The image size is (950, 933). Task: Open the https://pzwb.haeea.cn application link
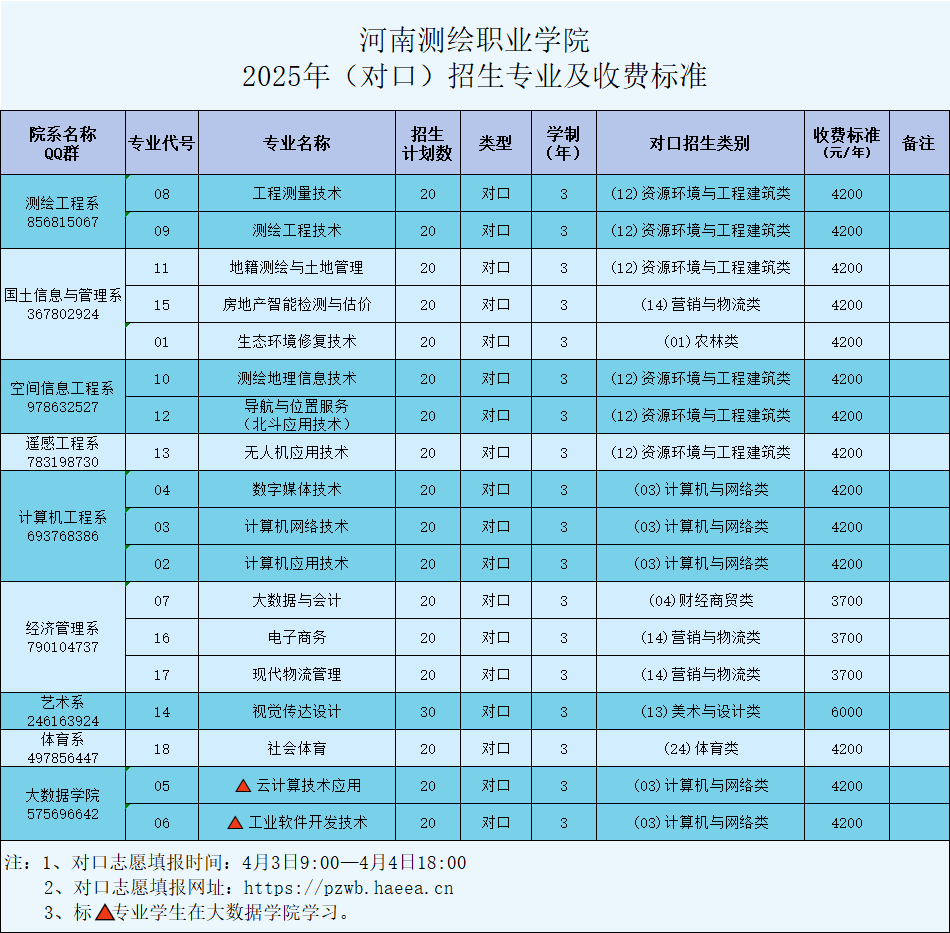[348, 888]
